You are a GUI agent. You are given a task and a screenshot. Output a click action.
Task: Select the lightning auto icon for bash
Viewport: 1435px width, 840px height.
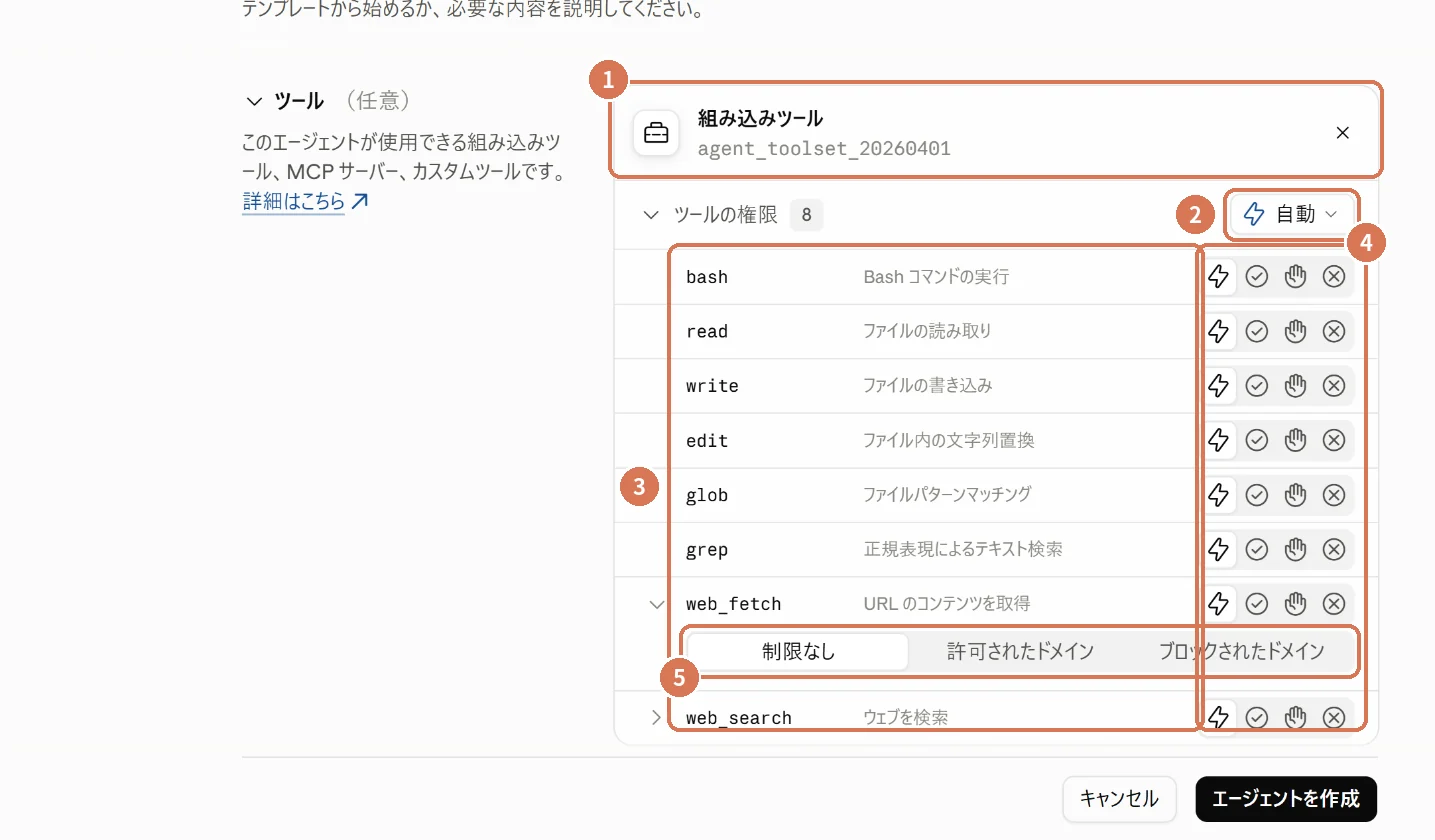[1218, 277]
